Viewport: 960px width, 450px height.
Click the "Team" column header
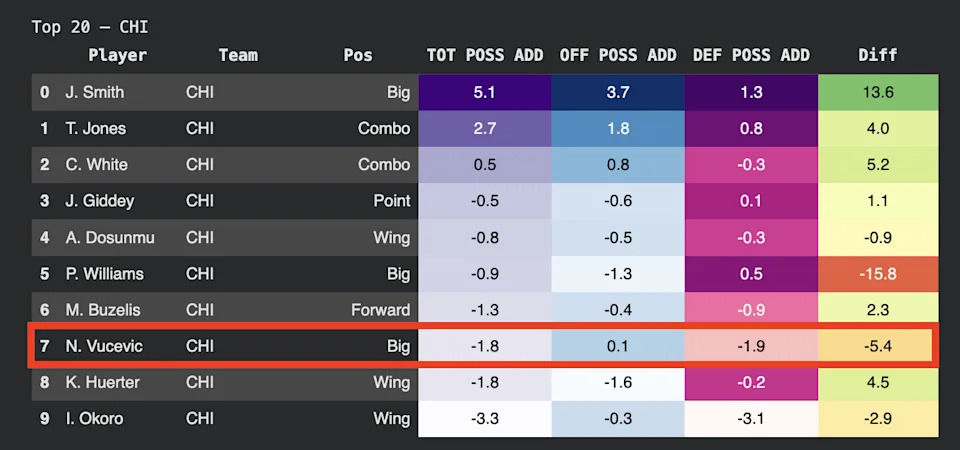click(237, 55)
